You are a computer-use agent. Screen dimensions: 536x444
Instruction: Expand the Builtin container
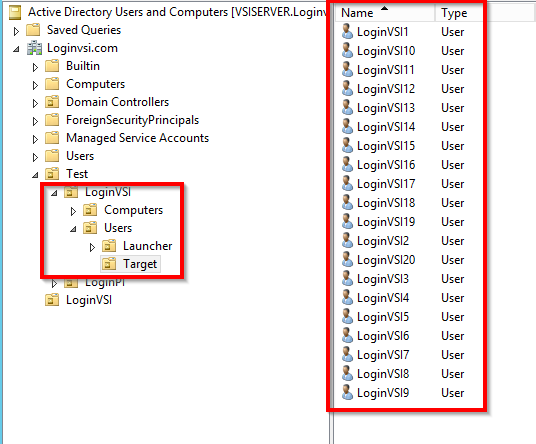[35, 67]
